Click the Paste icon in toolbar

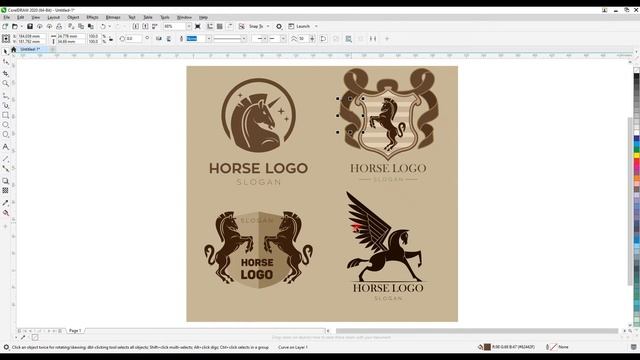pyautogui.click(x=91, y=26)
